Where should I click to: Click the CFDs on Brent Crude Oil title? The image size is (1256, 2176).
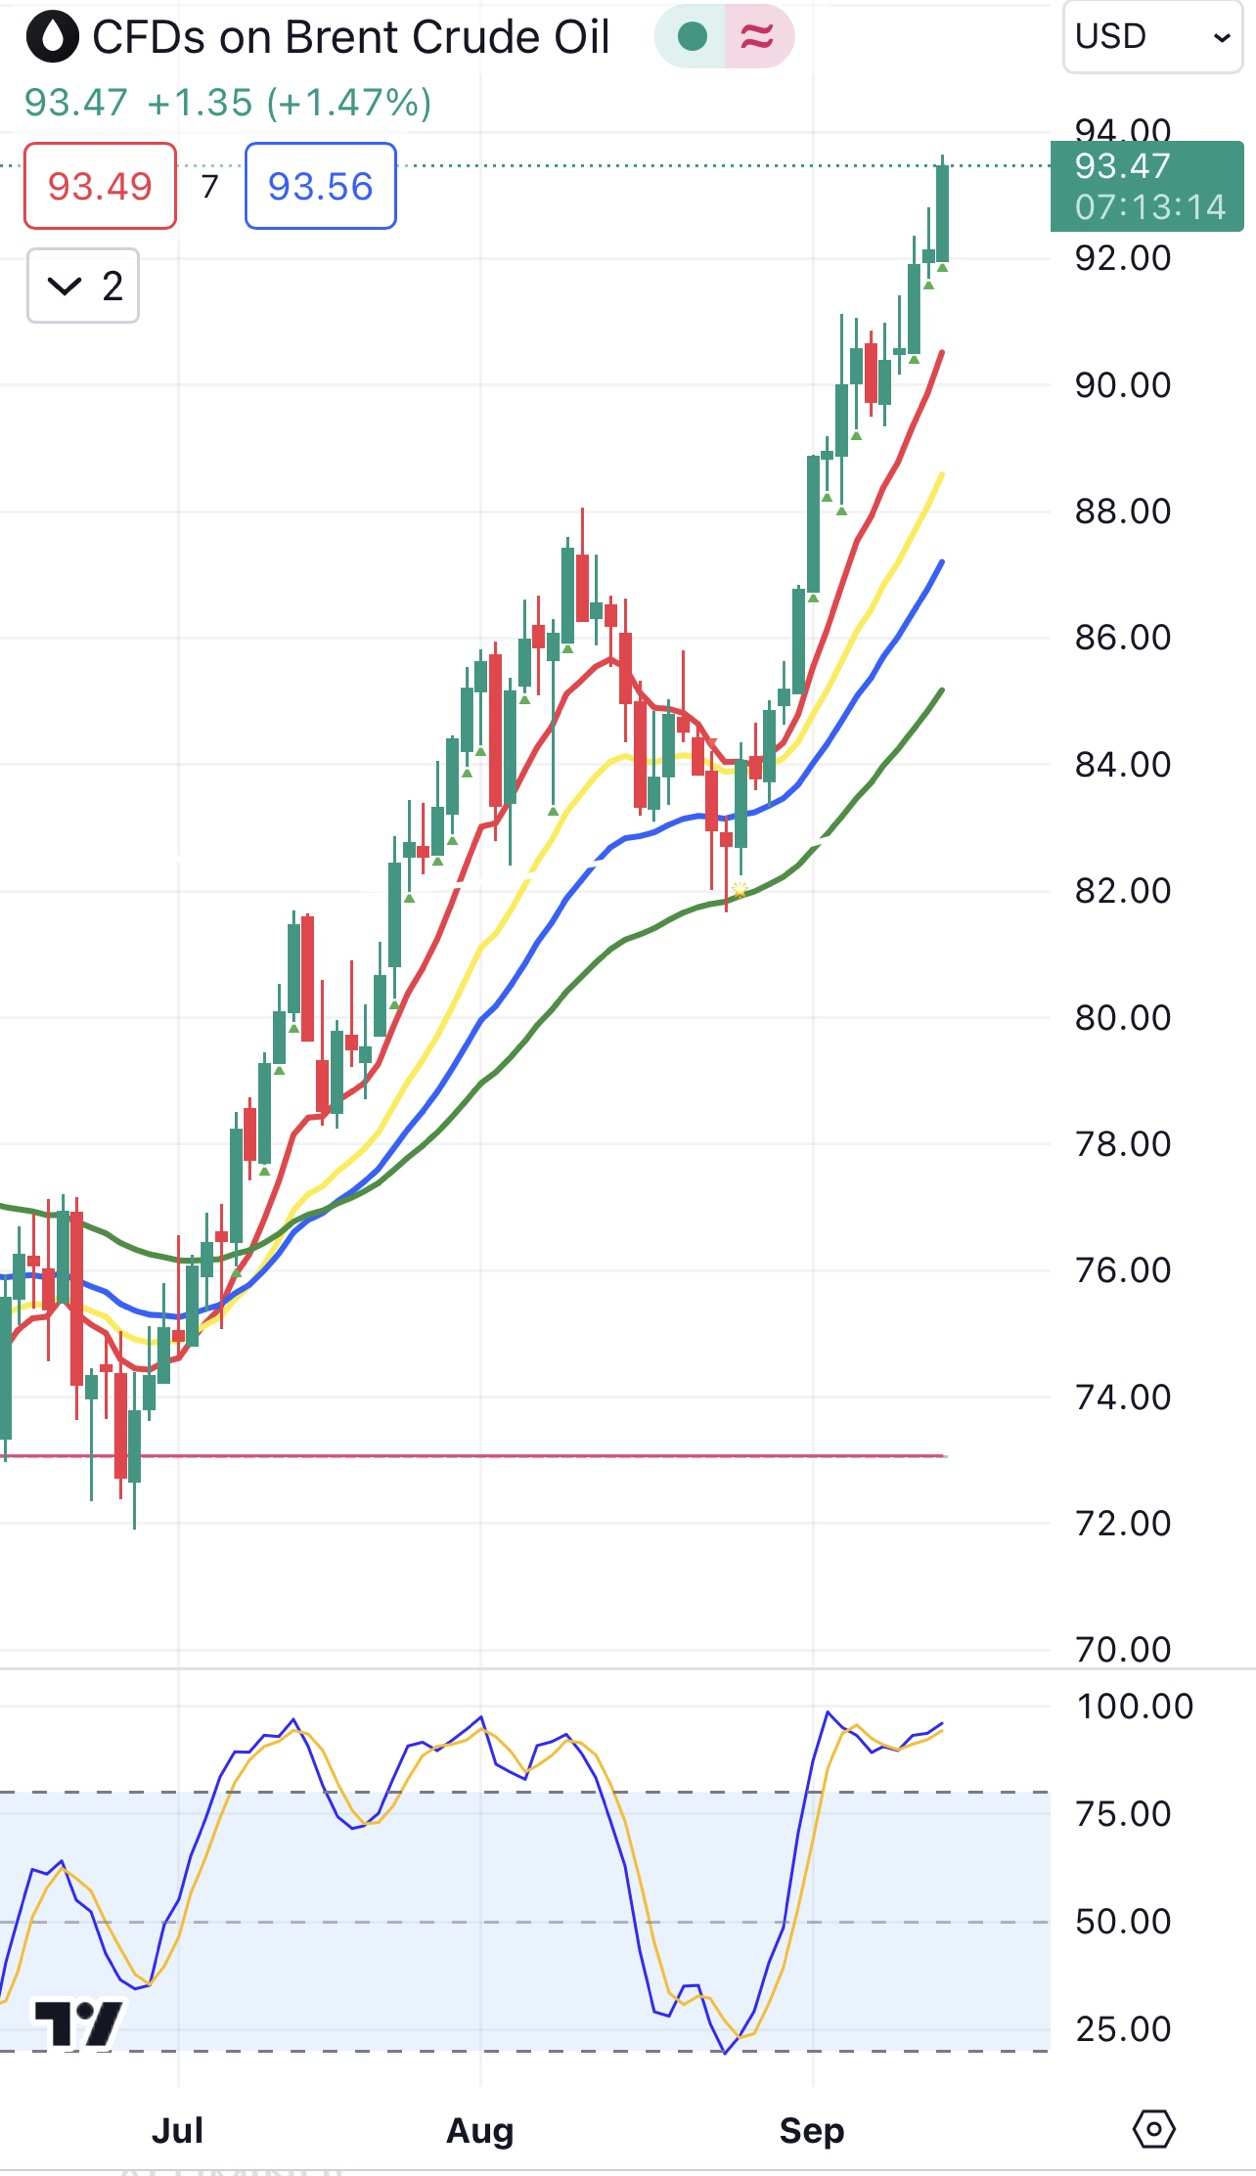(351, 38)
